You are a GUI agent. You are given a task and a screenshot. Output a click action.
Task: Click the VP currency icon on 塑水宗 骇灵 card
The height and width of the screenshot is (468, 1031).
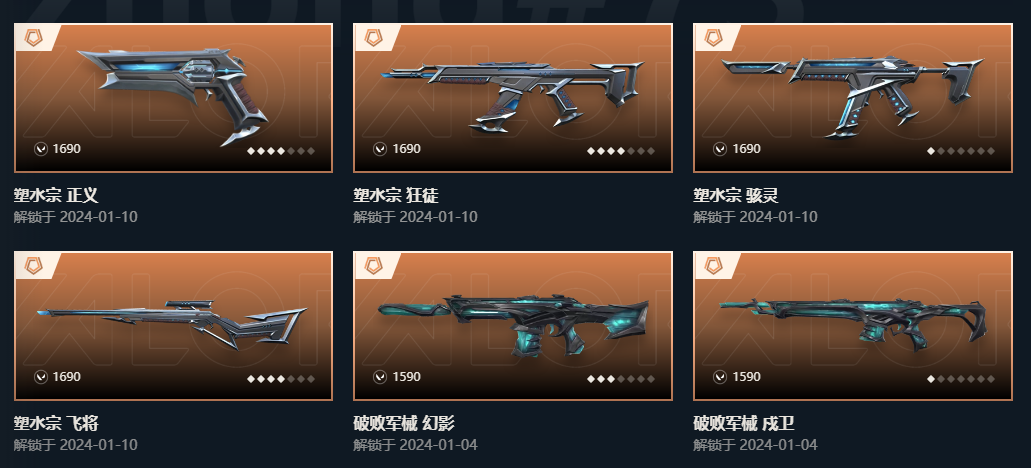[720, 149]
